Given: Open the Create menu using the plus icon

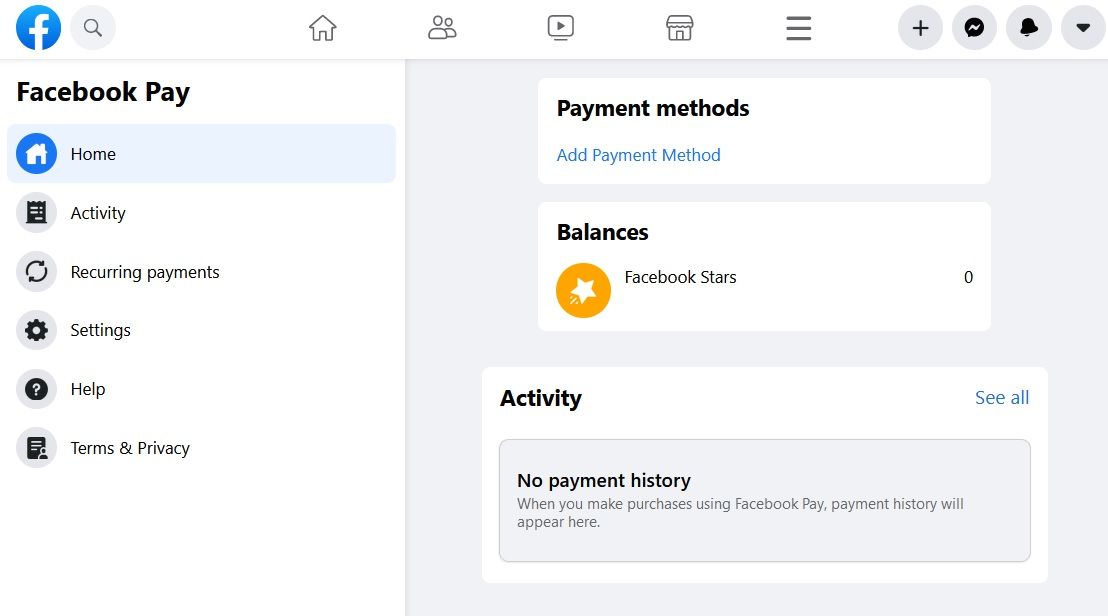Looking at the screenshot, I should (x=920, y=27).
